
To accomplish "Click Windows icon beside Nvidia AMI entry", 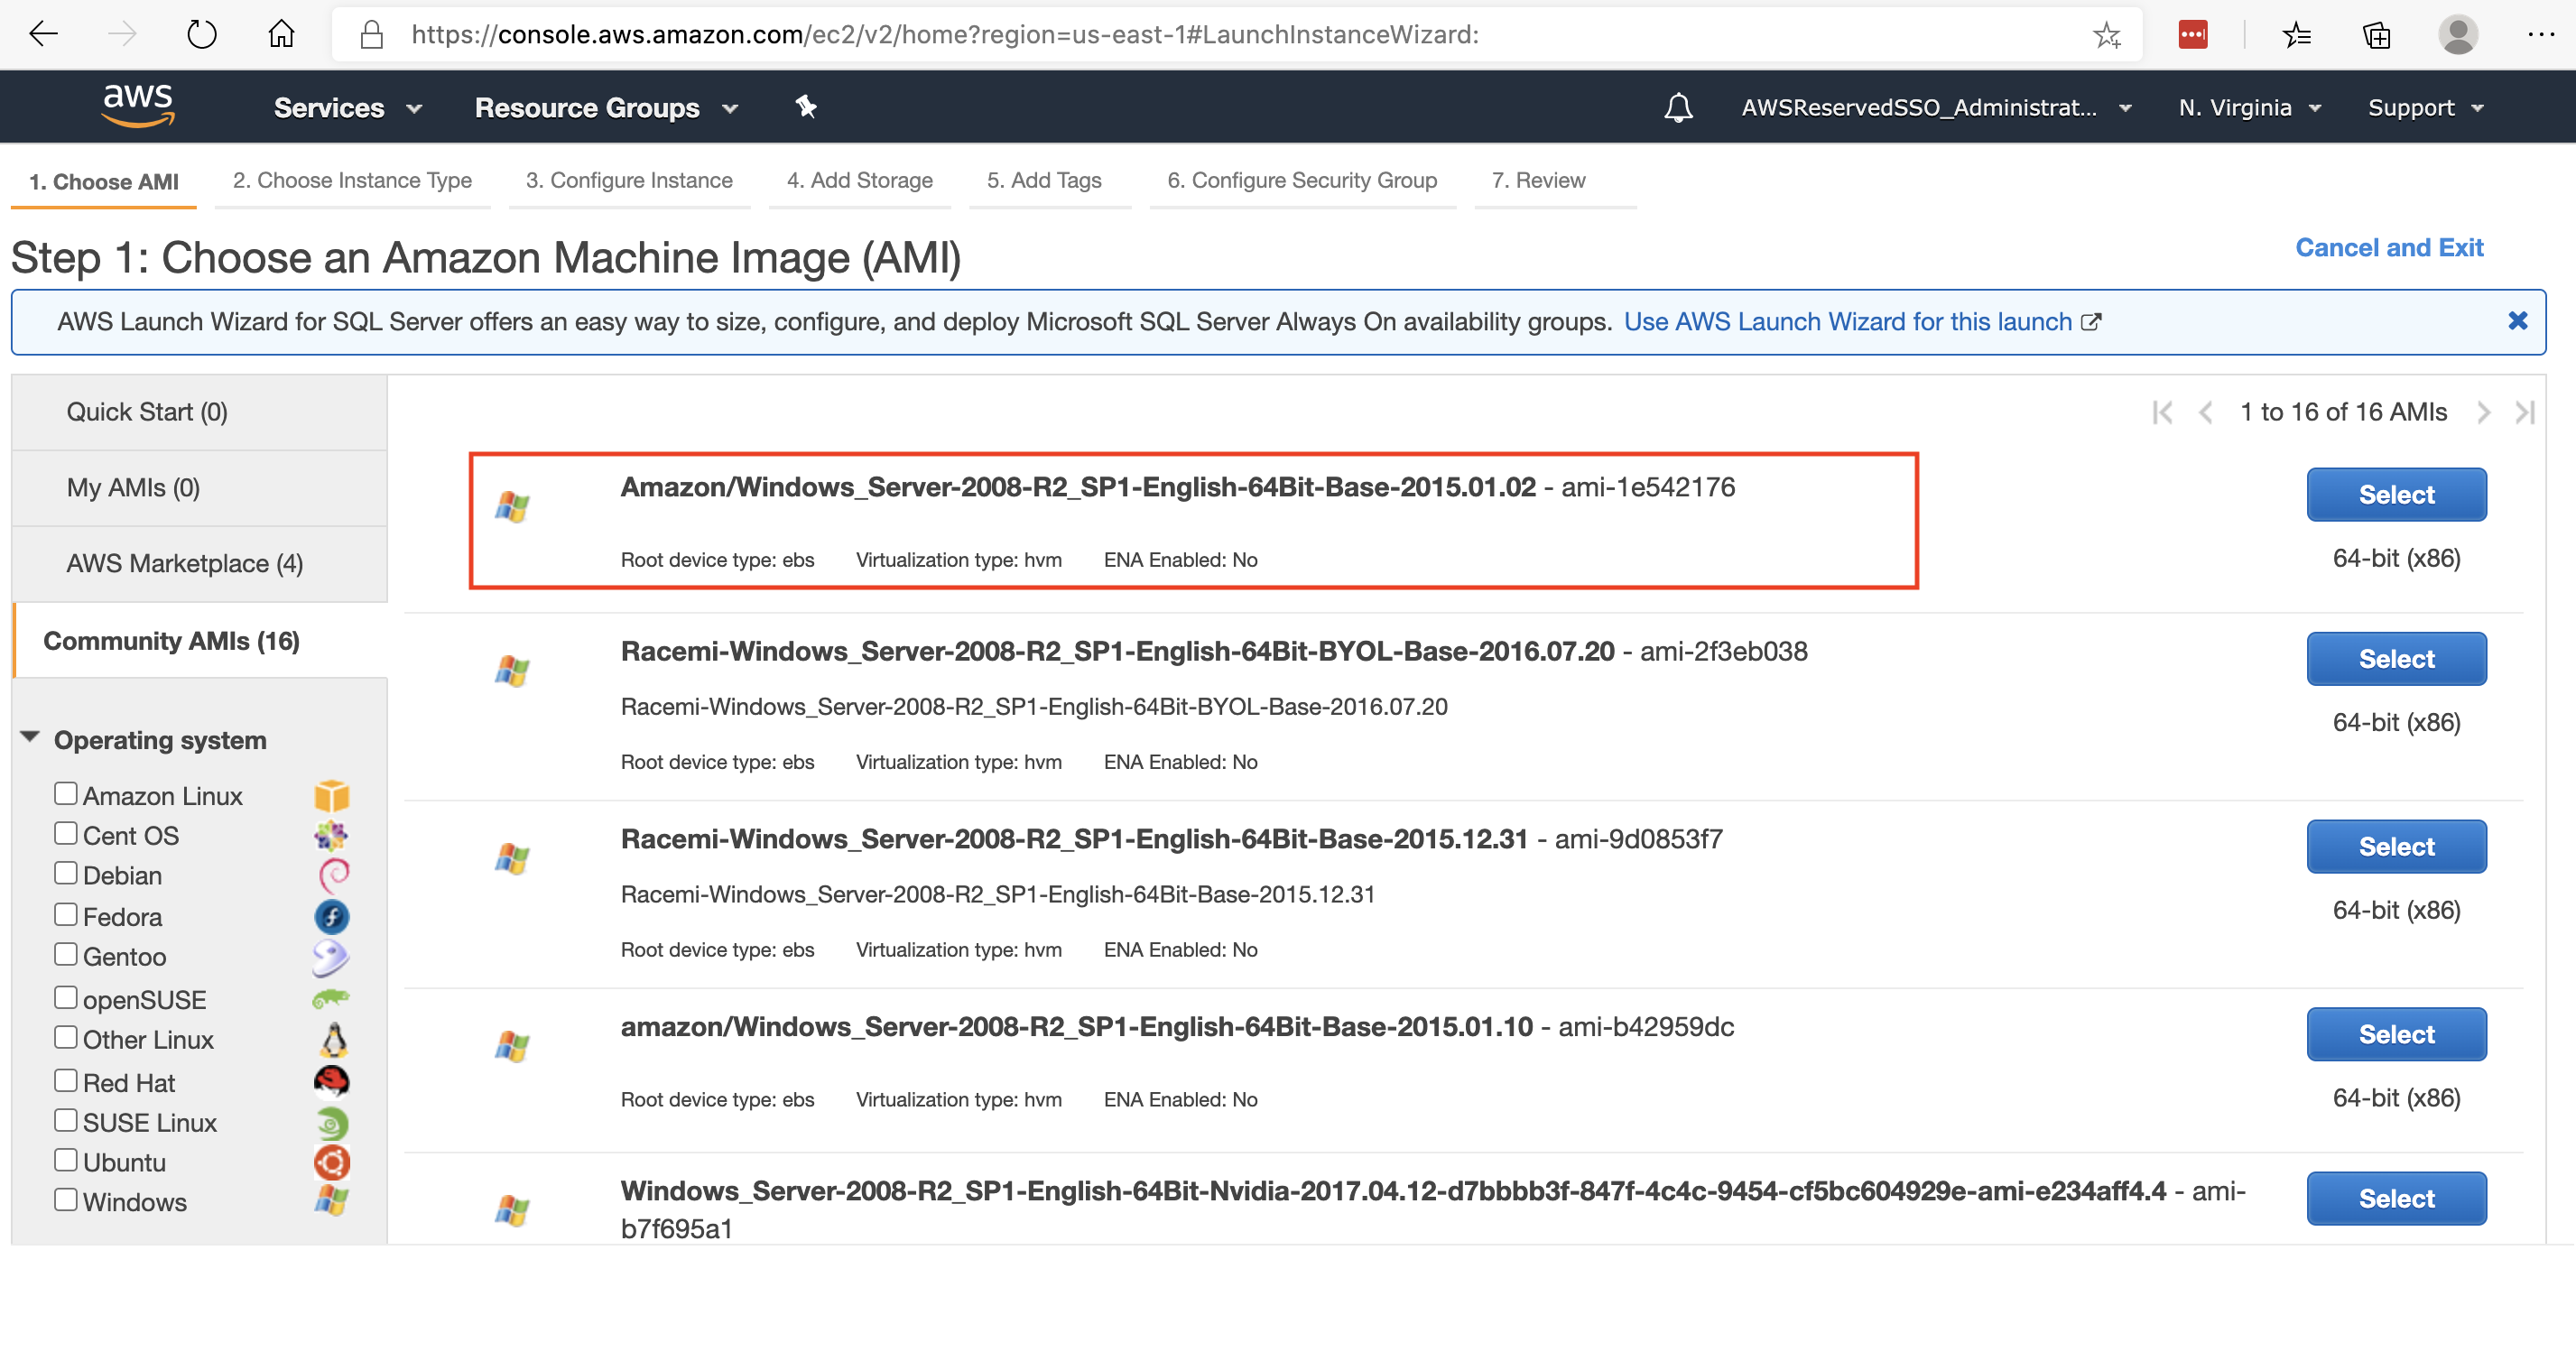I will (x=512, y=1210).
